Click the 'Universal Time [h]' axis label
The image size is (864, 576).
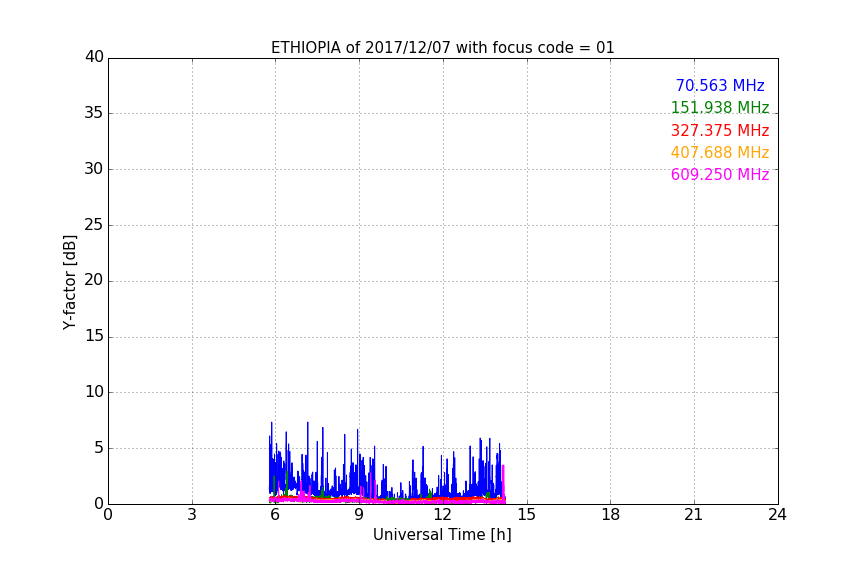click(442, 535)
